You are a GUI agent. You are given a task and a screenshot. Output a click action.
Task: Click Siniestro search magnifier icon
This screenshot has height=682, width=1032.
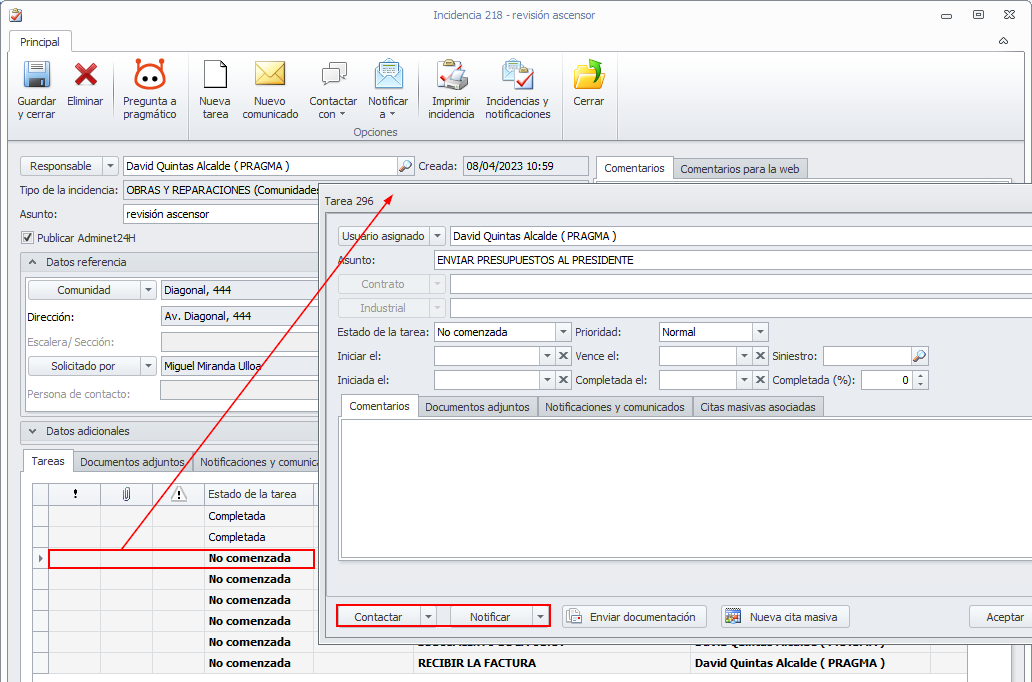[919, 356]
